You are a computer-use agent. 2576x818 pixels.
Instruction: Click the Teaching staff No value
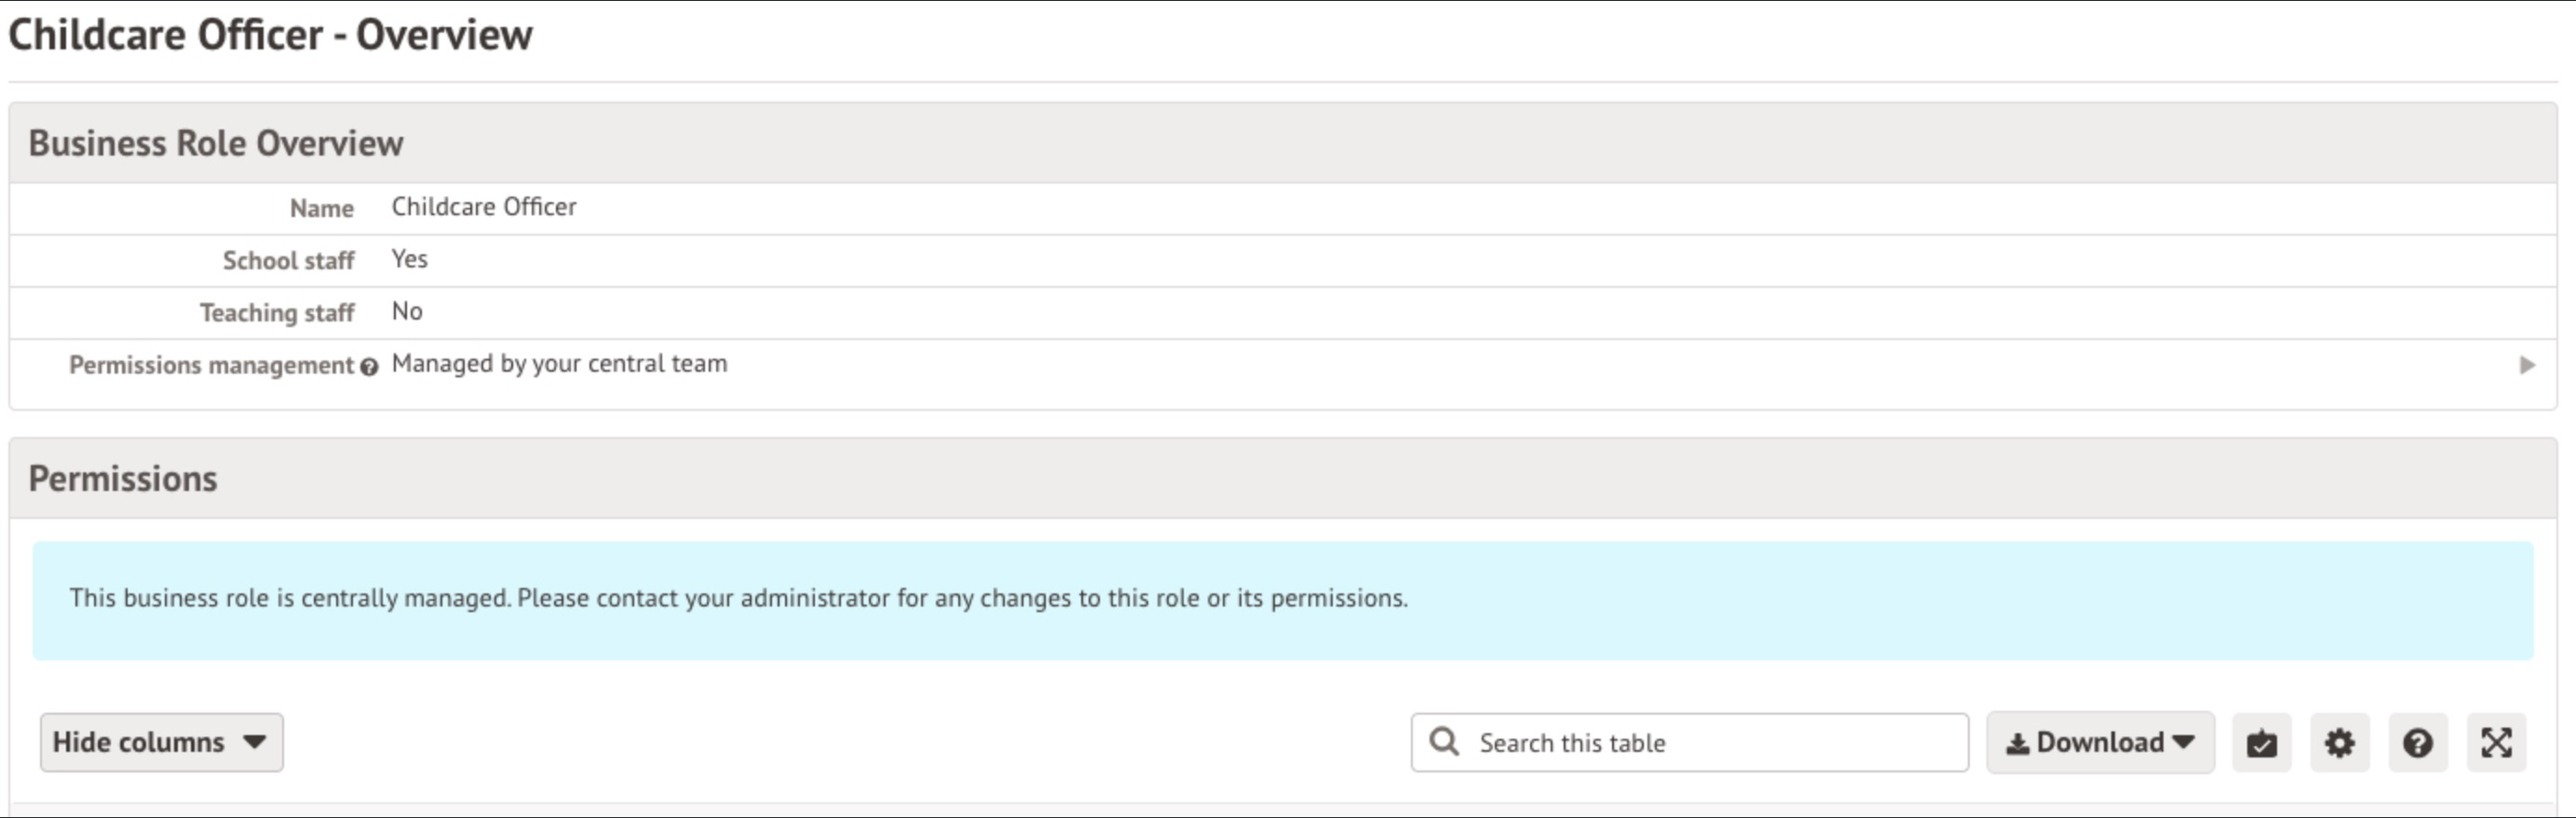(407, 312)
